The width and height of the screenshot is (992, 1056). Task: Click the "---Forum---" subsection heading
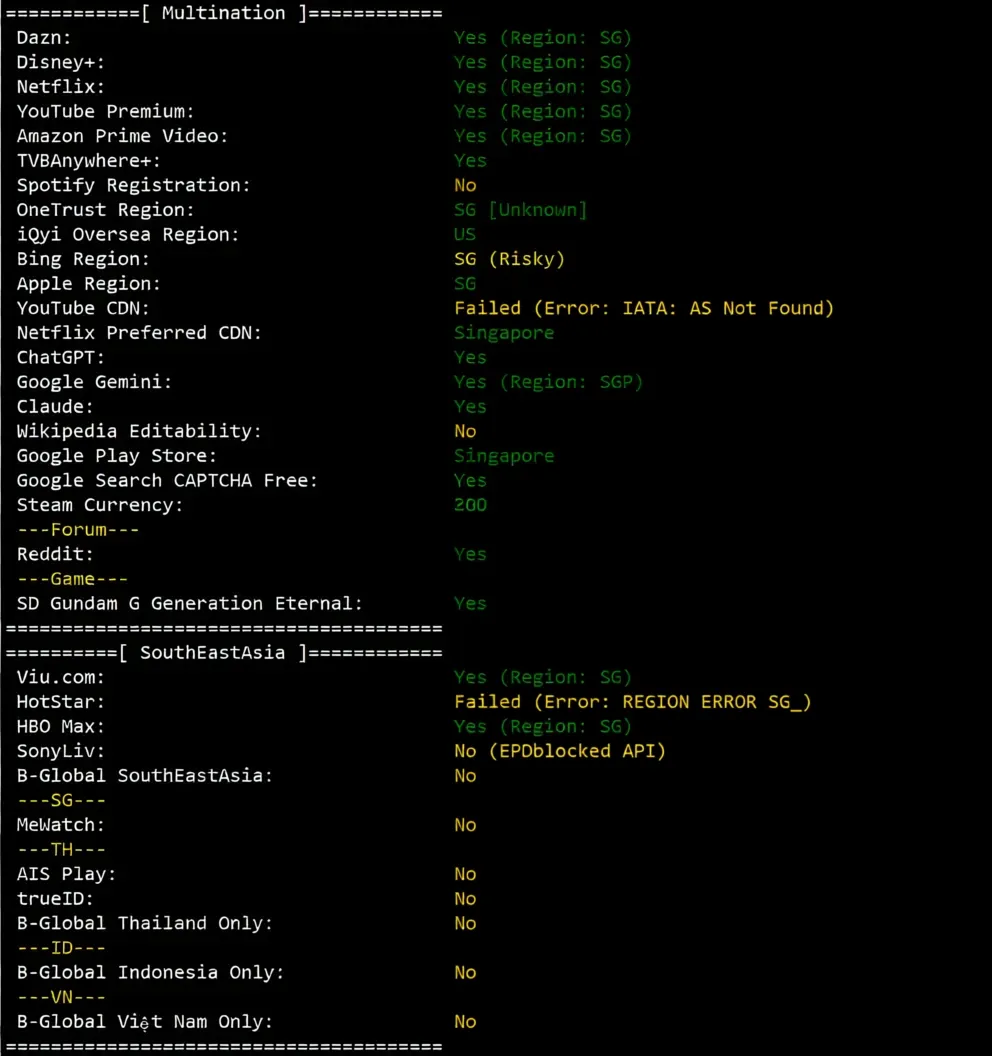pyautogui.click(x=78, y=530)
